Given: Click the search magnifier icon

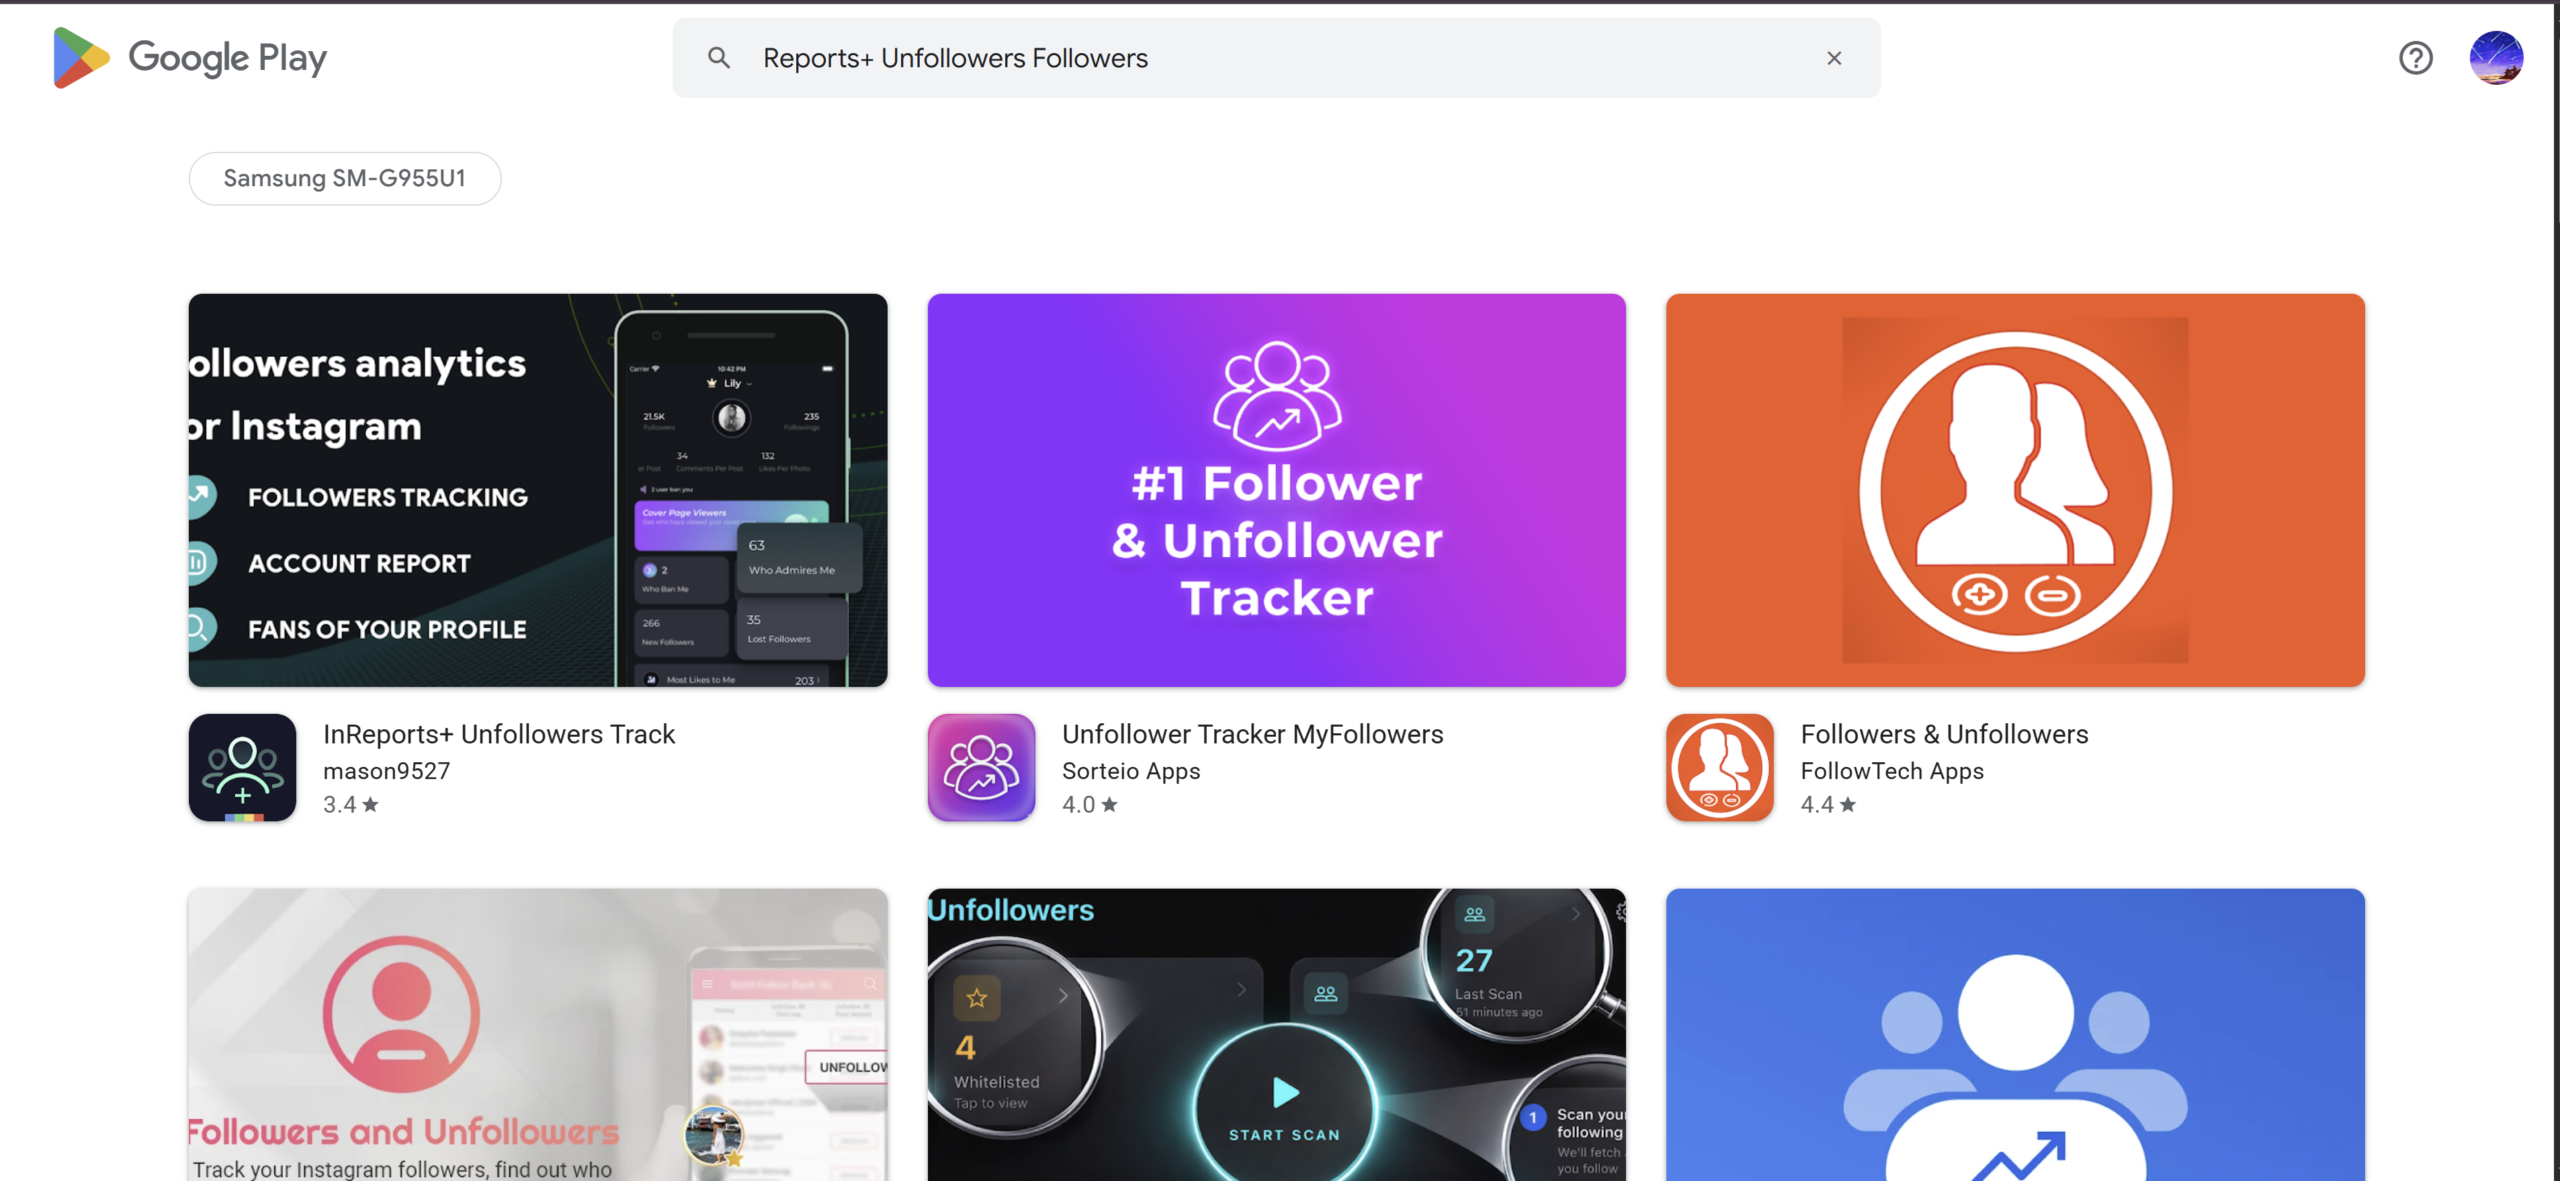Looking at the screenshot, I should 718,58.
